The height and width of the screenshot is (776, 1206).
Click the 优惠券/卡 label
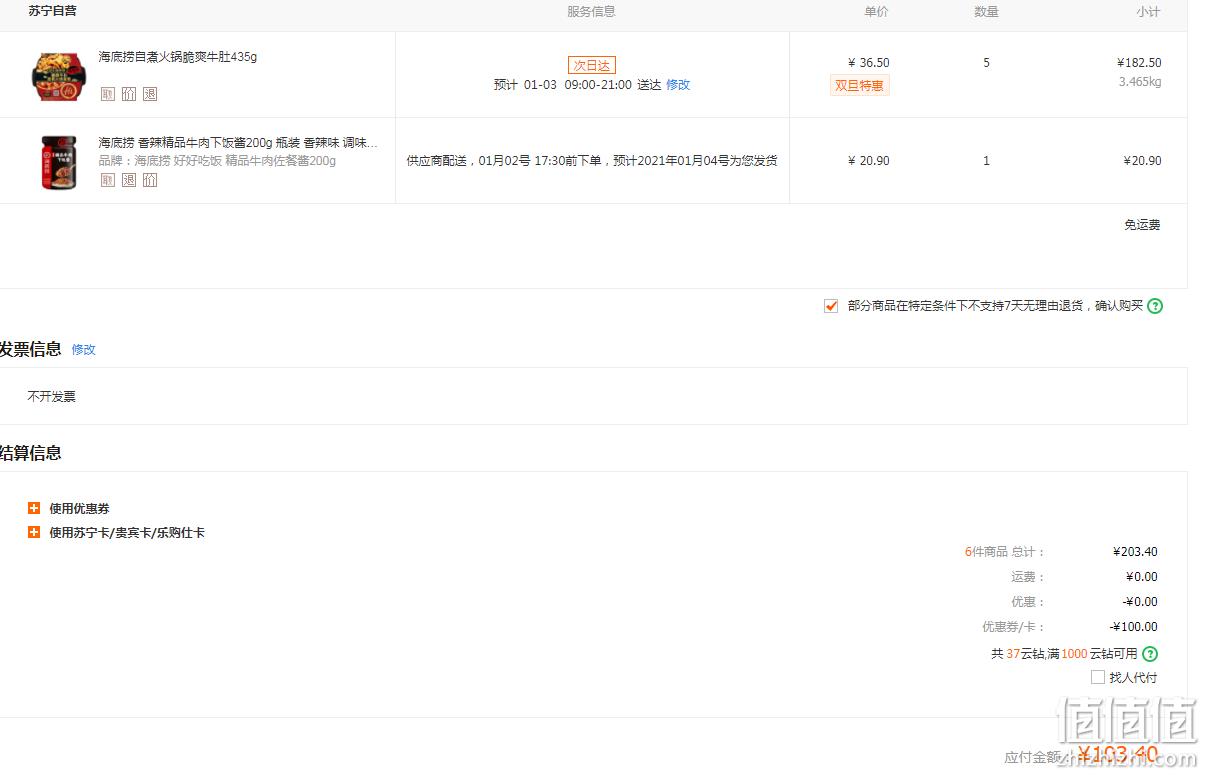click(x=1013, y=627)
